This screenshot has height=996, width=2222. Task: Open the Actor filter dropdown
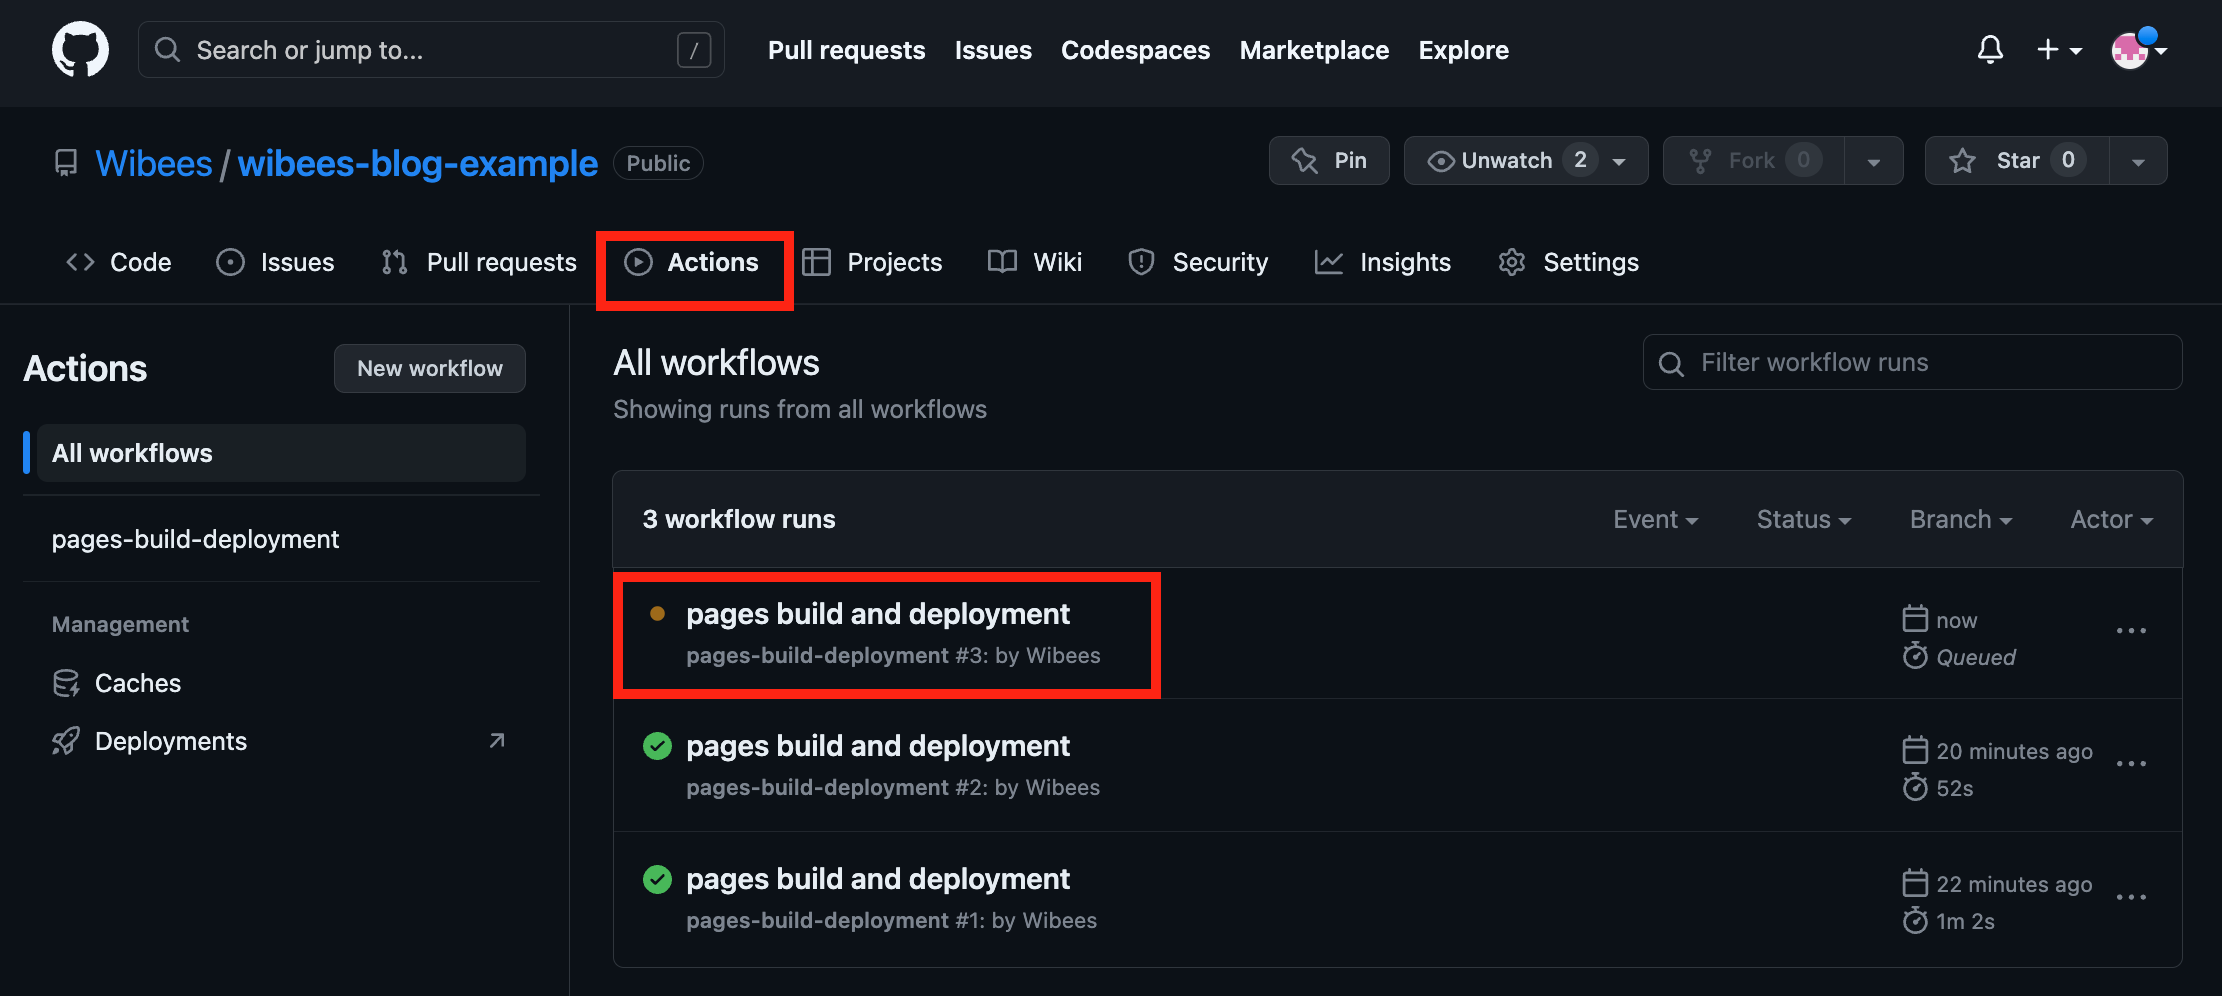tap(2112, 519)
